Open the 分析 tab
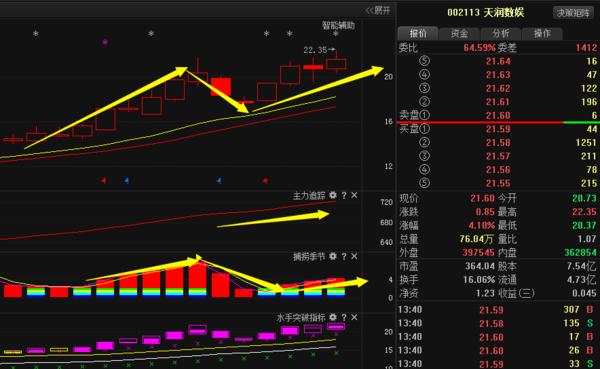Viewport: 600px width, 369px height. click(x=501, y=34)
